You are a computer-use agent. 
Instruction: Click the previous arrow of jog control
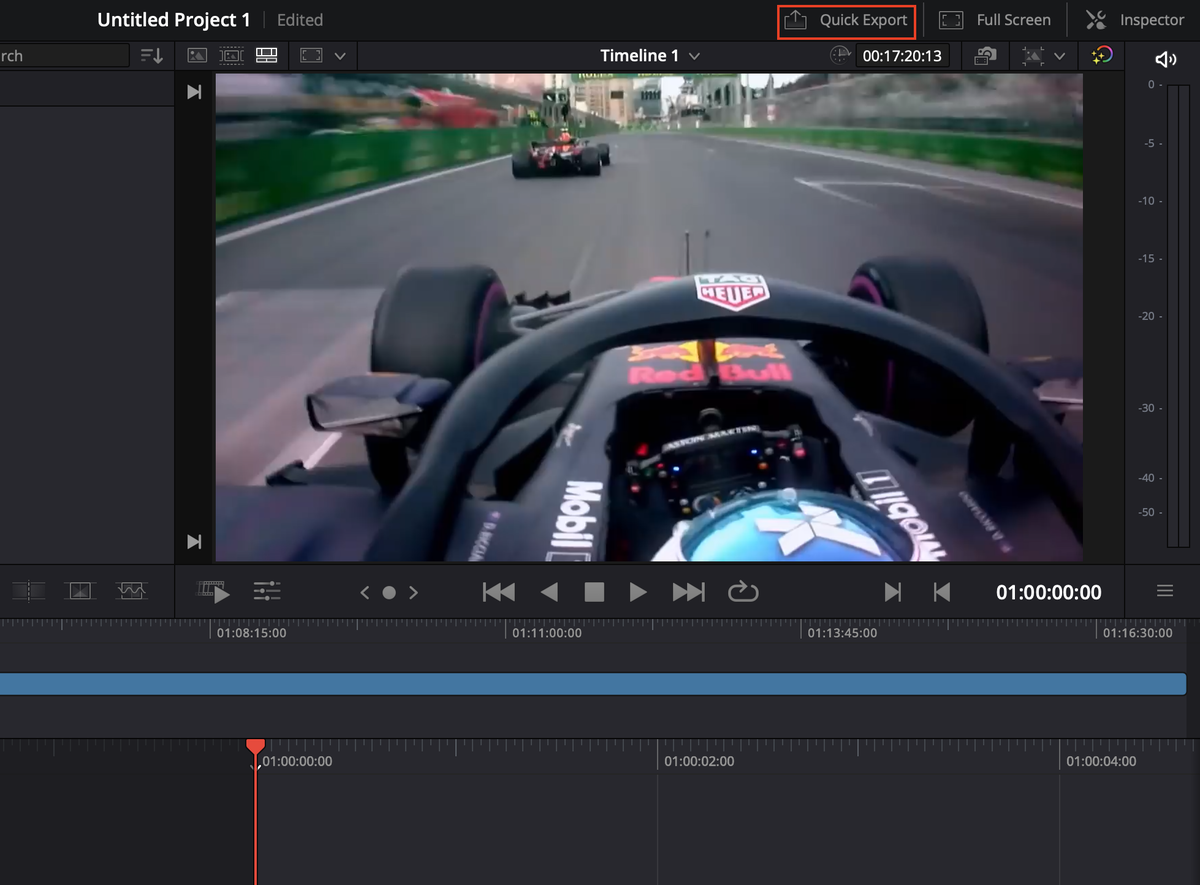pyautogui.click(x=365, y=593)
